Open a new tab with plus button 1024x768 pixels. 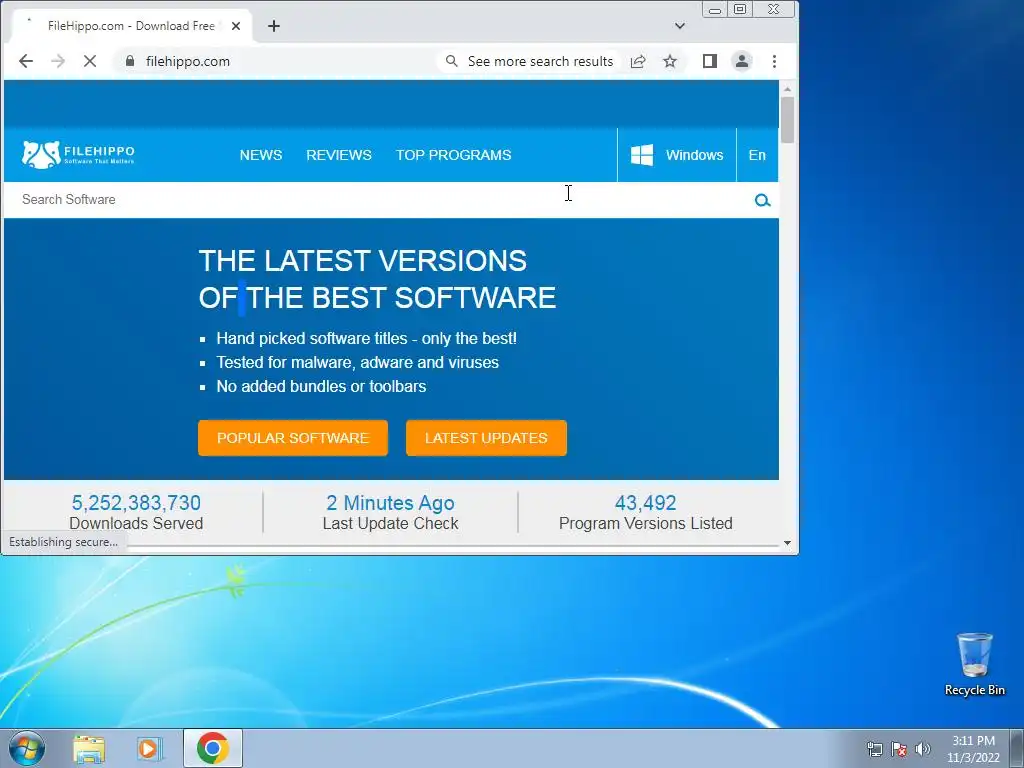pos(274,26)
